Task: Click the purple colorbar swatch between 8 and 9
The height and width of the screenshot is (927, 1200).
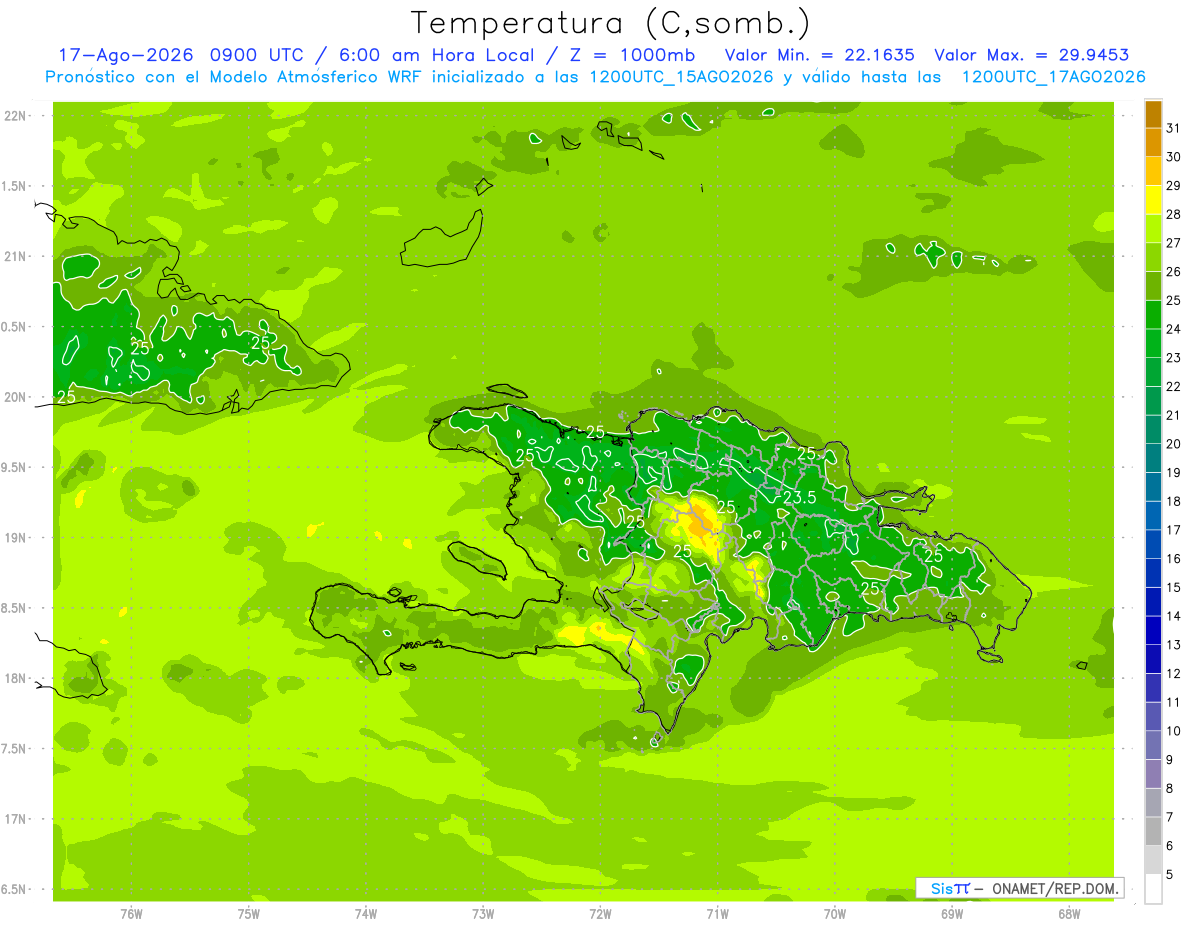Action: 1153,774
